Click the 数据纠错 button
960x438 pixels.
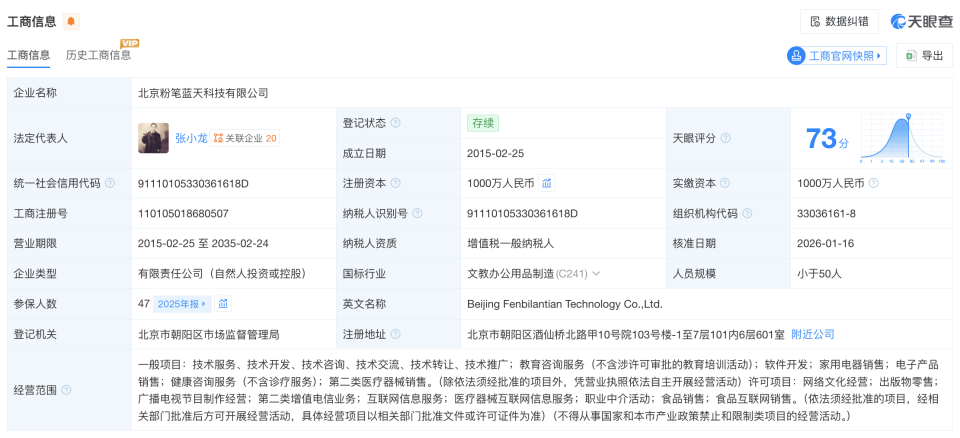pos(839,21)
